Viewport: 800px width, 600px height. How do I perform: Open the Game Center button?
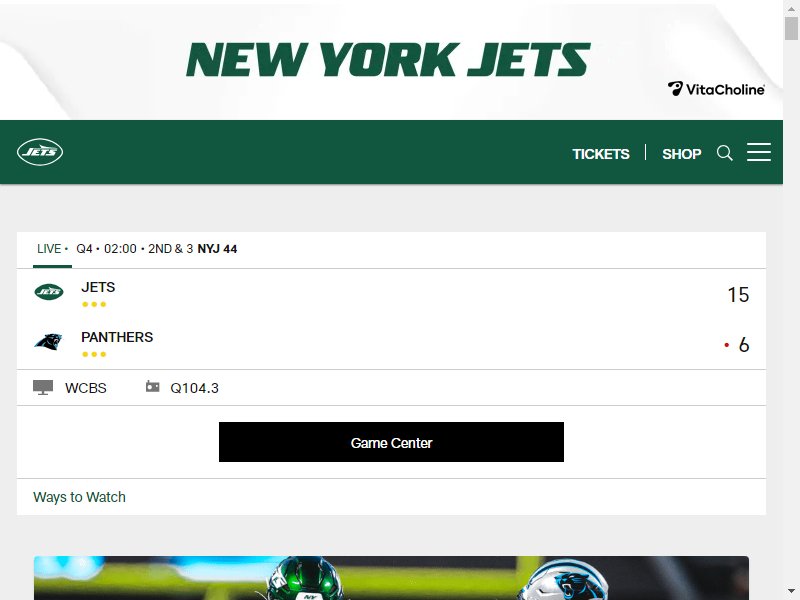(391, 442)
